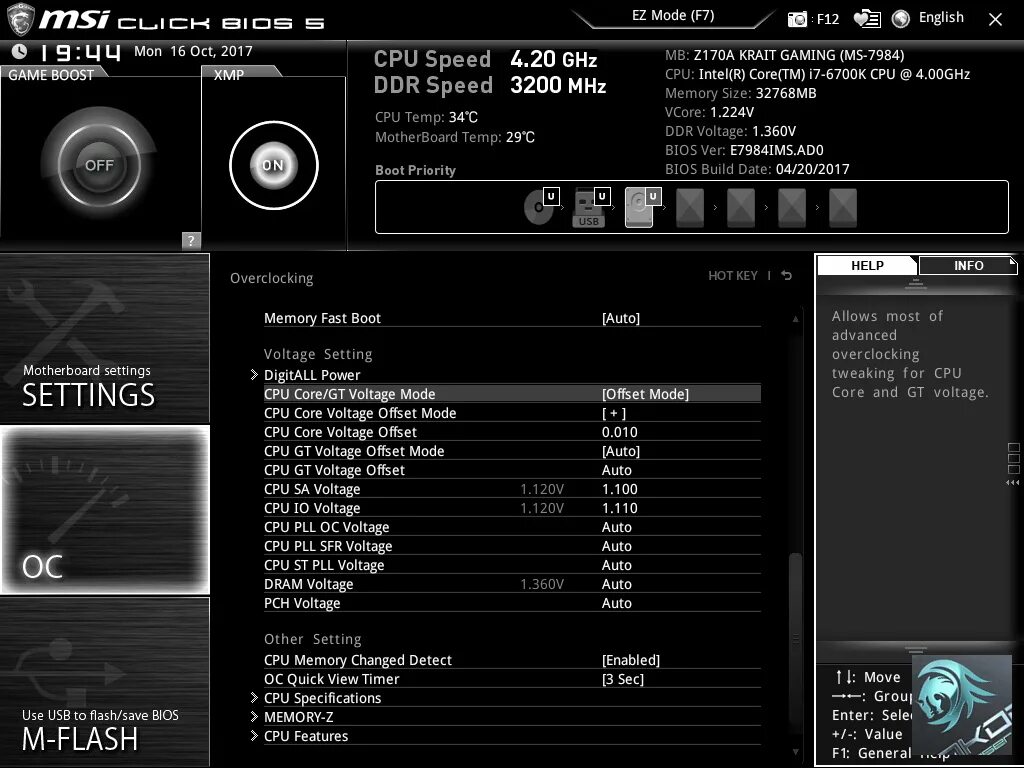Edit CPU IO Voltage value 1.110
The height and width of the screenshot is (768, 1024).
[x=620, y=507]
